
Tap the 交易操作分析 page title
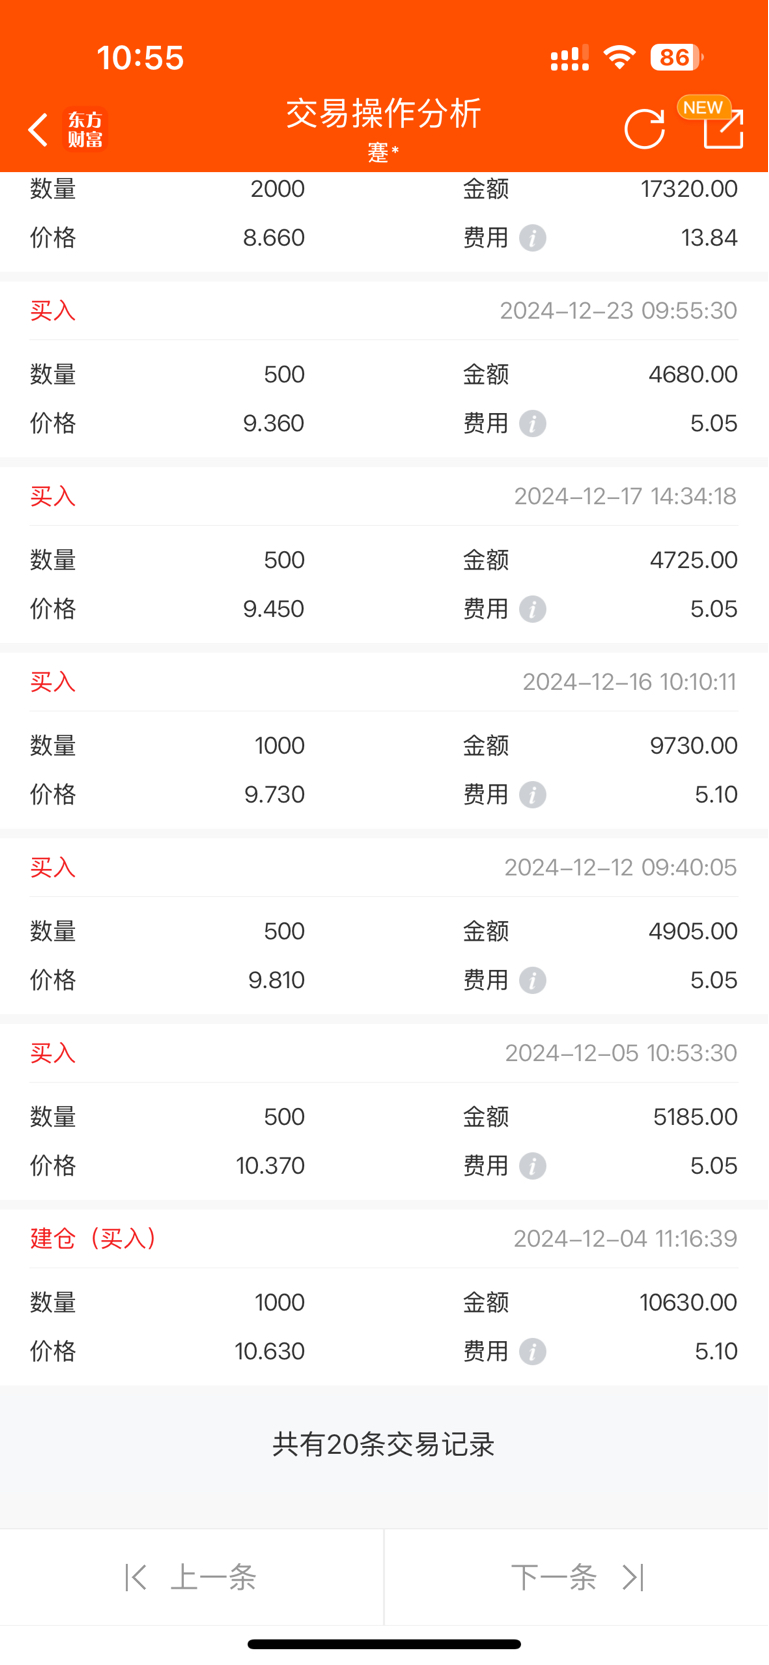pyautogui.click(x=384, y=114)
